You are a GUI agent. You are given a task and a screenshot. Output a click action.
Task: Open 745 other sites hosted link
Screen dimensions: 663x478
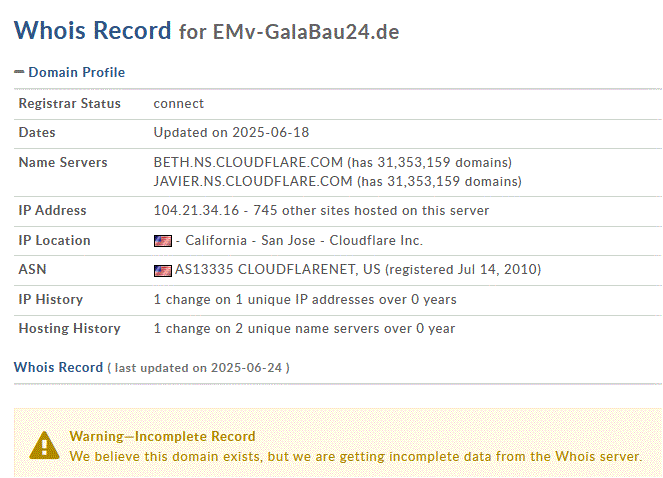tap(371, 210)
